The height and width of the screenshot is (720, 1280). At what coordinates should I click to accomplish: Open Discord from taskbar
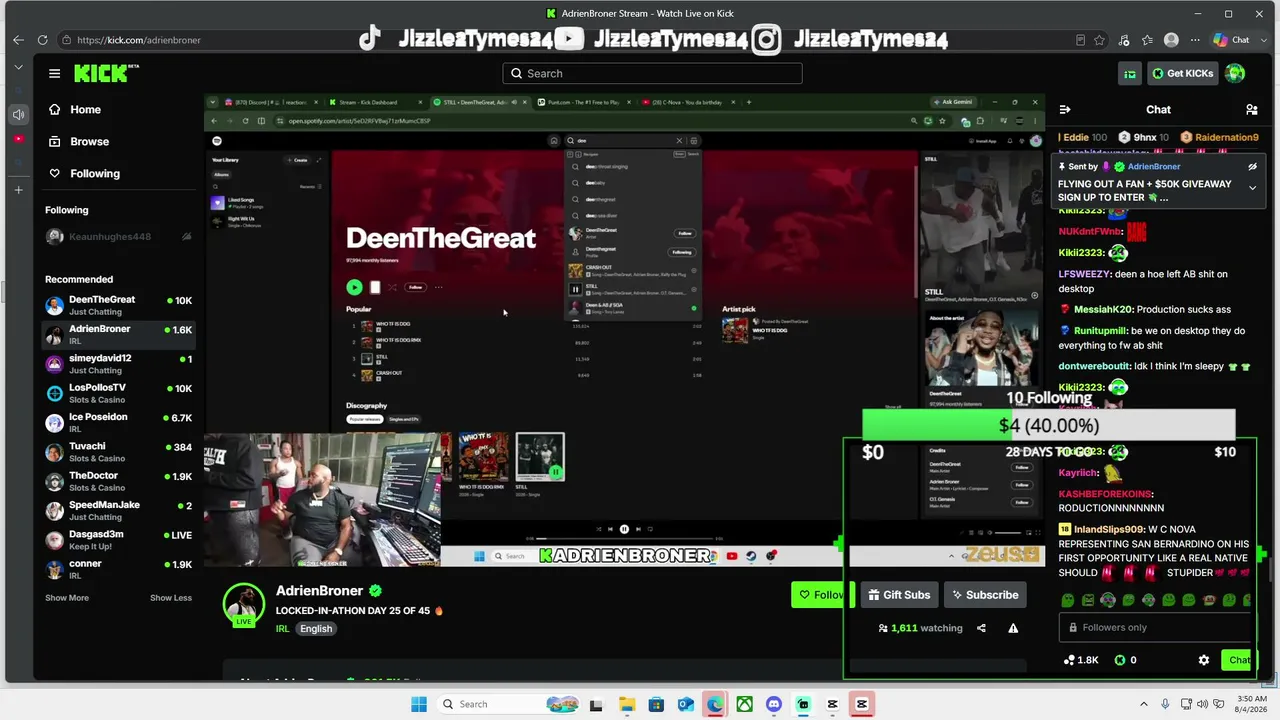tap(773, 704)
